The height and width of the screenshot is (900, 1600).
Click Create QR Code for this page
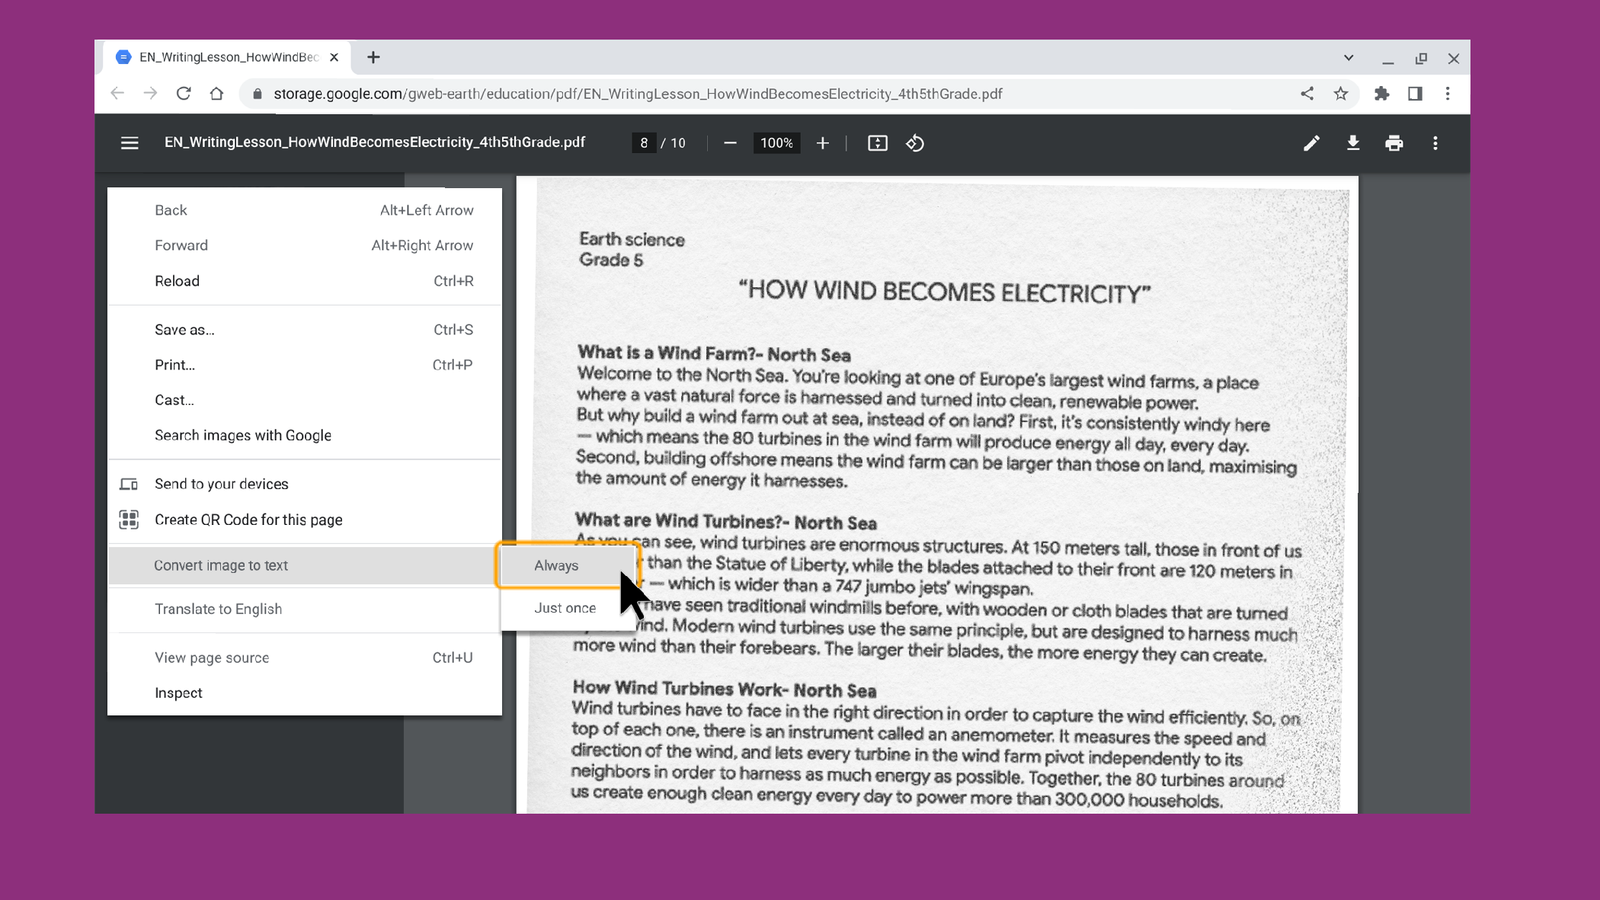(x=248, y=519)
